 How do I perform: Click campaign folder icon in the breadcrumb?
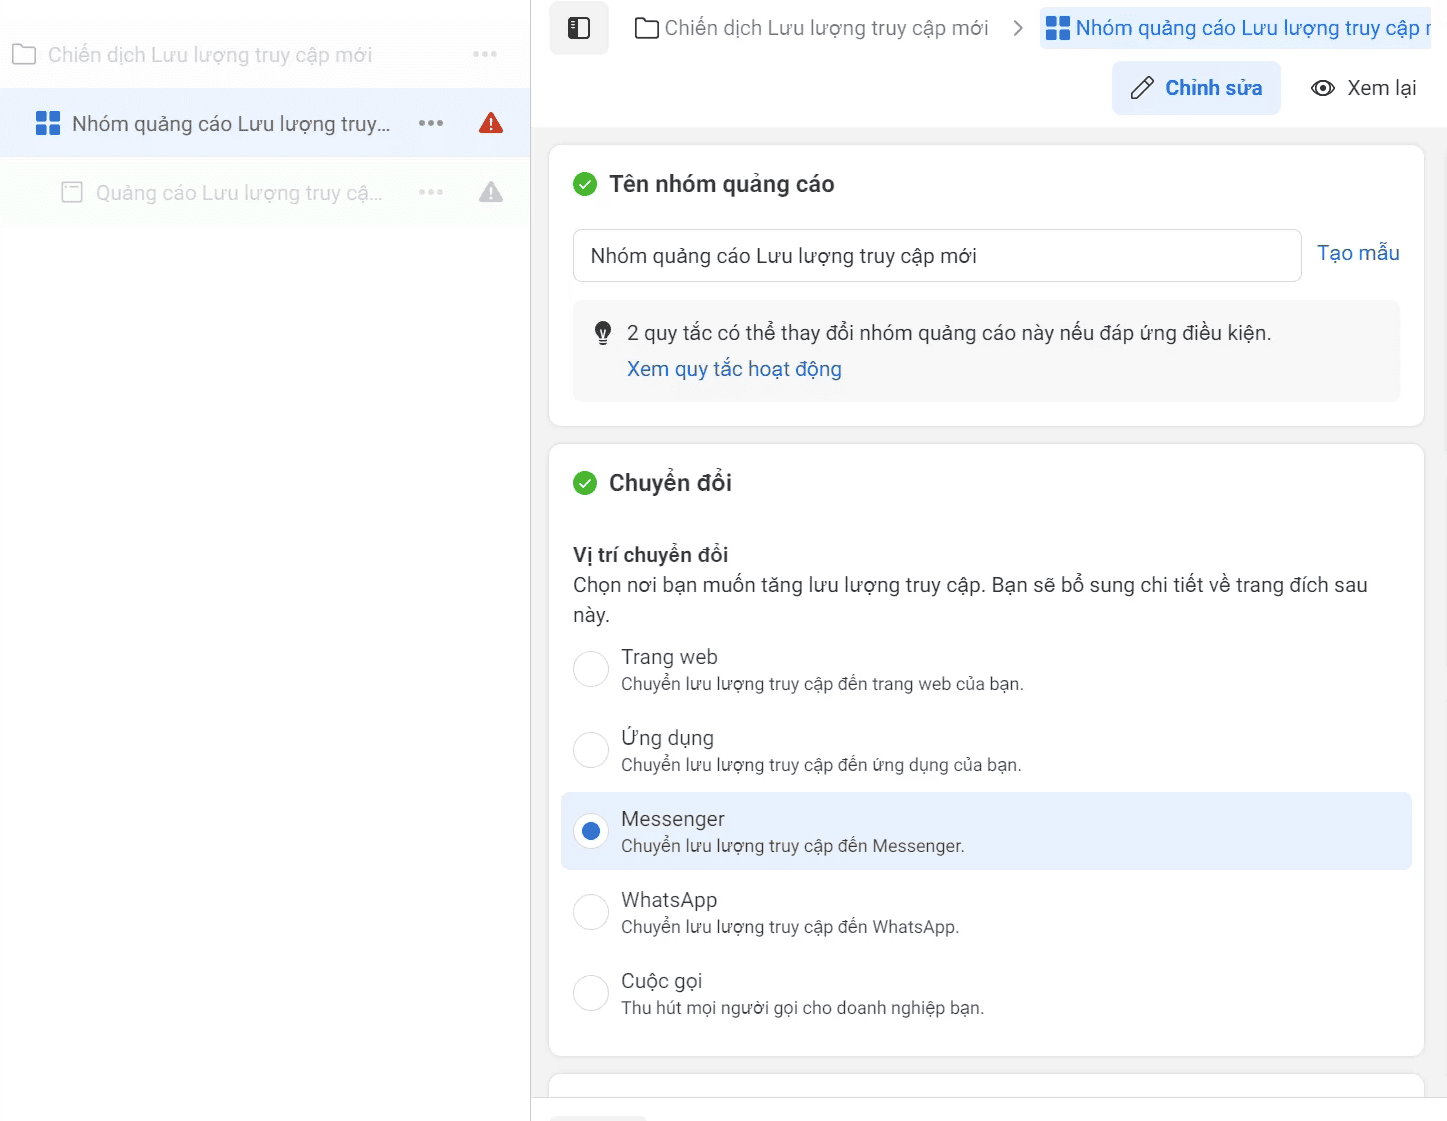tap(647, 28)
